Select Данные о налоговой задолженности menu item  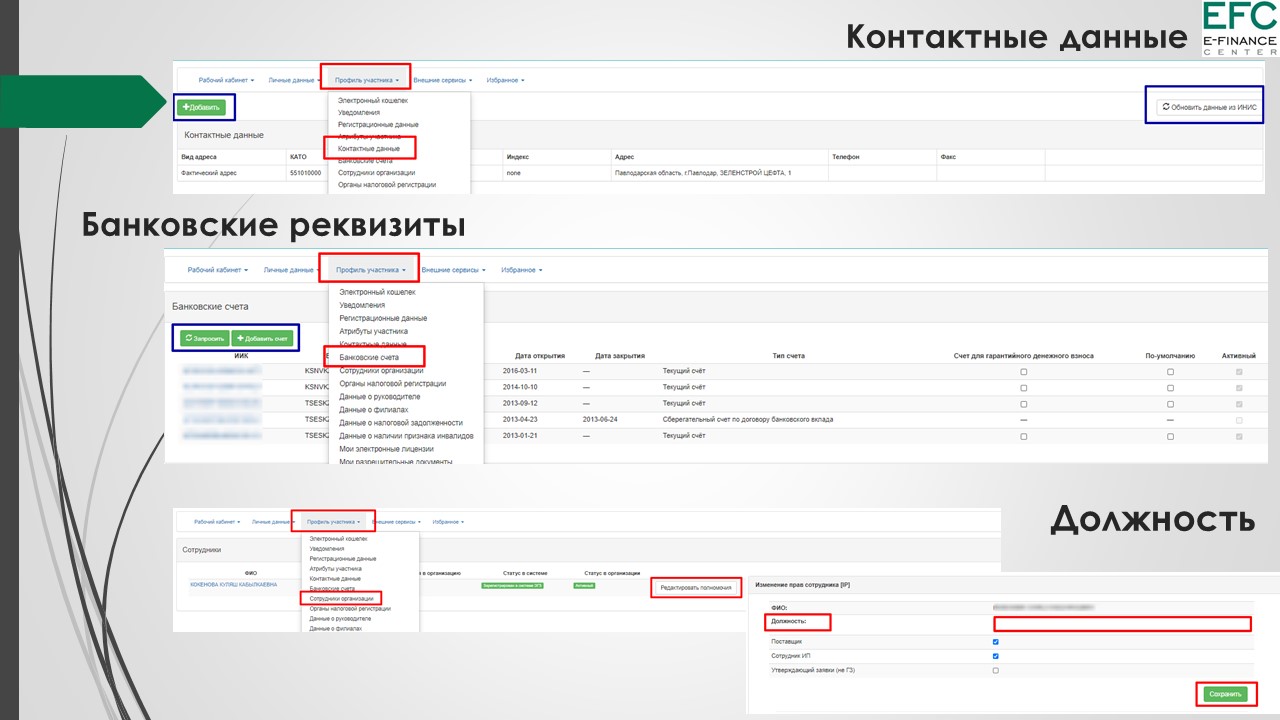pos(401,422)
